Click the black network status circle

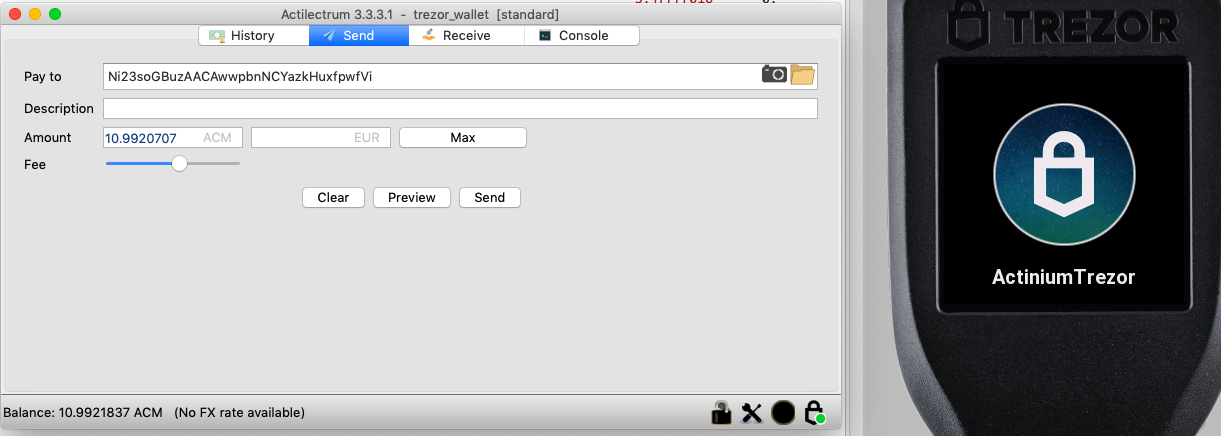tap(783, 412)
